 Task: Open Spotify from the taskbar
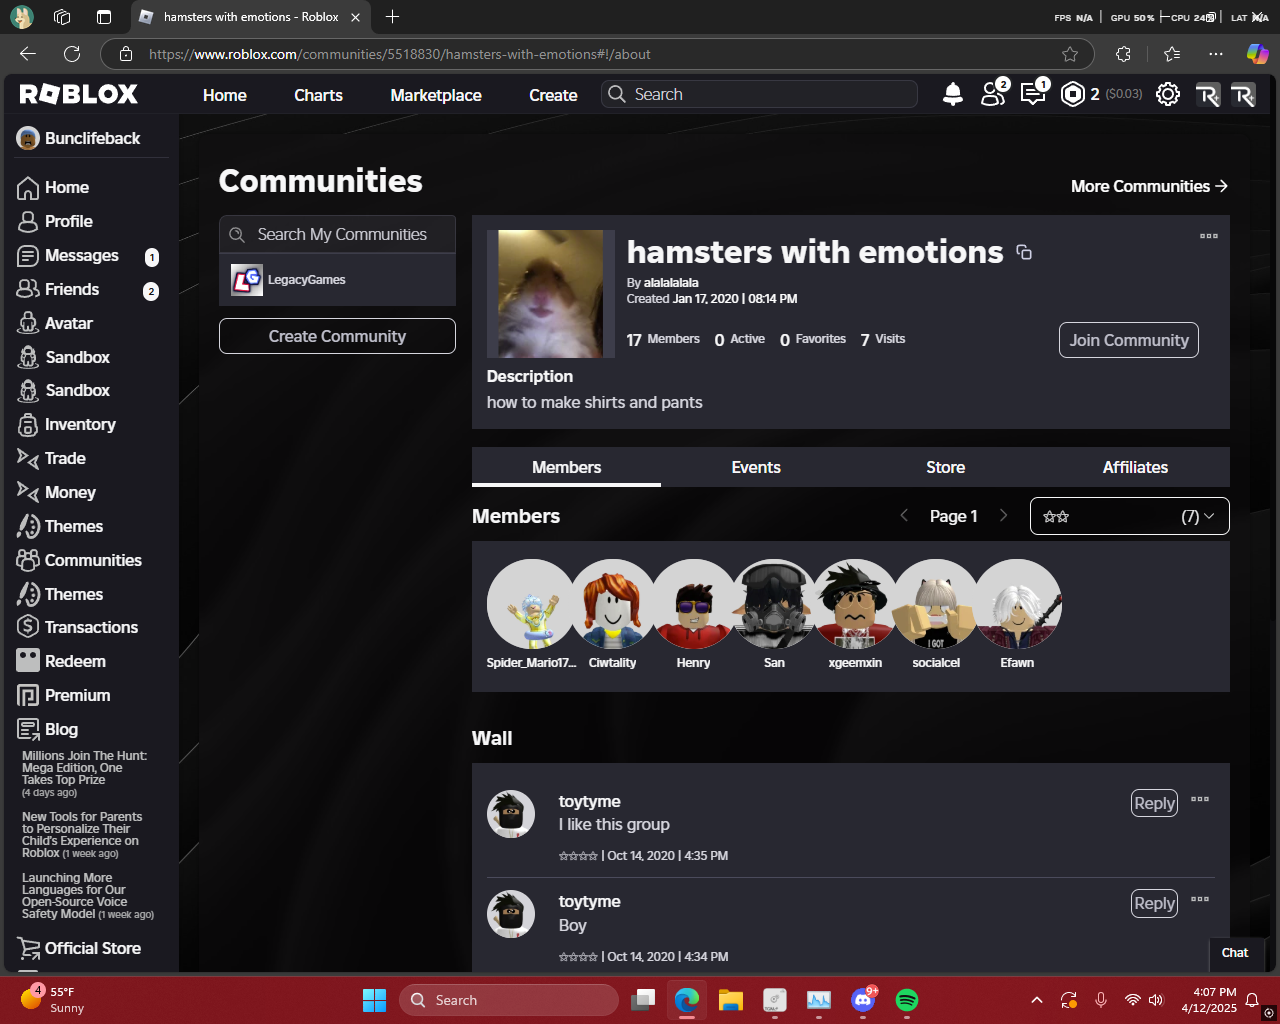coord(907,1000)
